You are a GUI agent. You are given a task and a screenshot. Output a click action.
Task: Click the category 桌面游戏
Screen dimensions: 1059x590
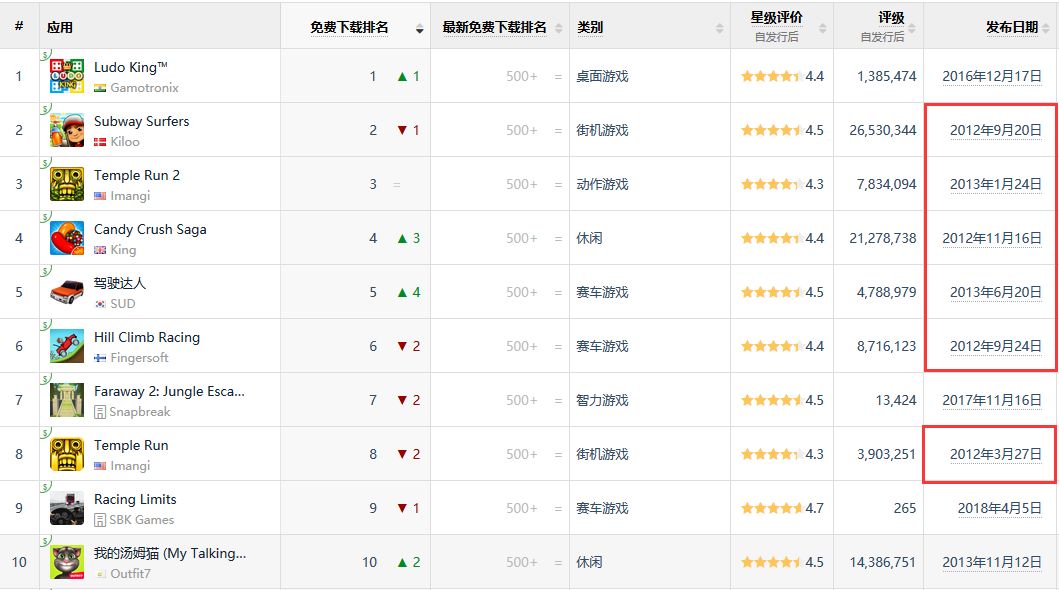click(x=602, y=76)
